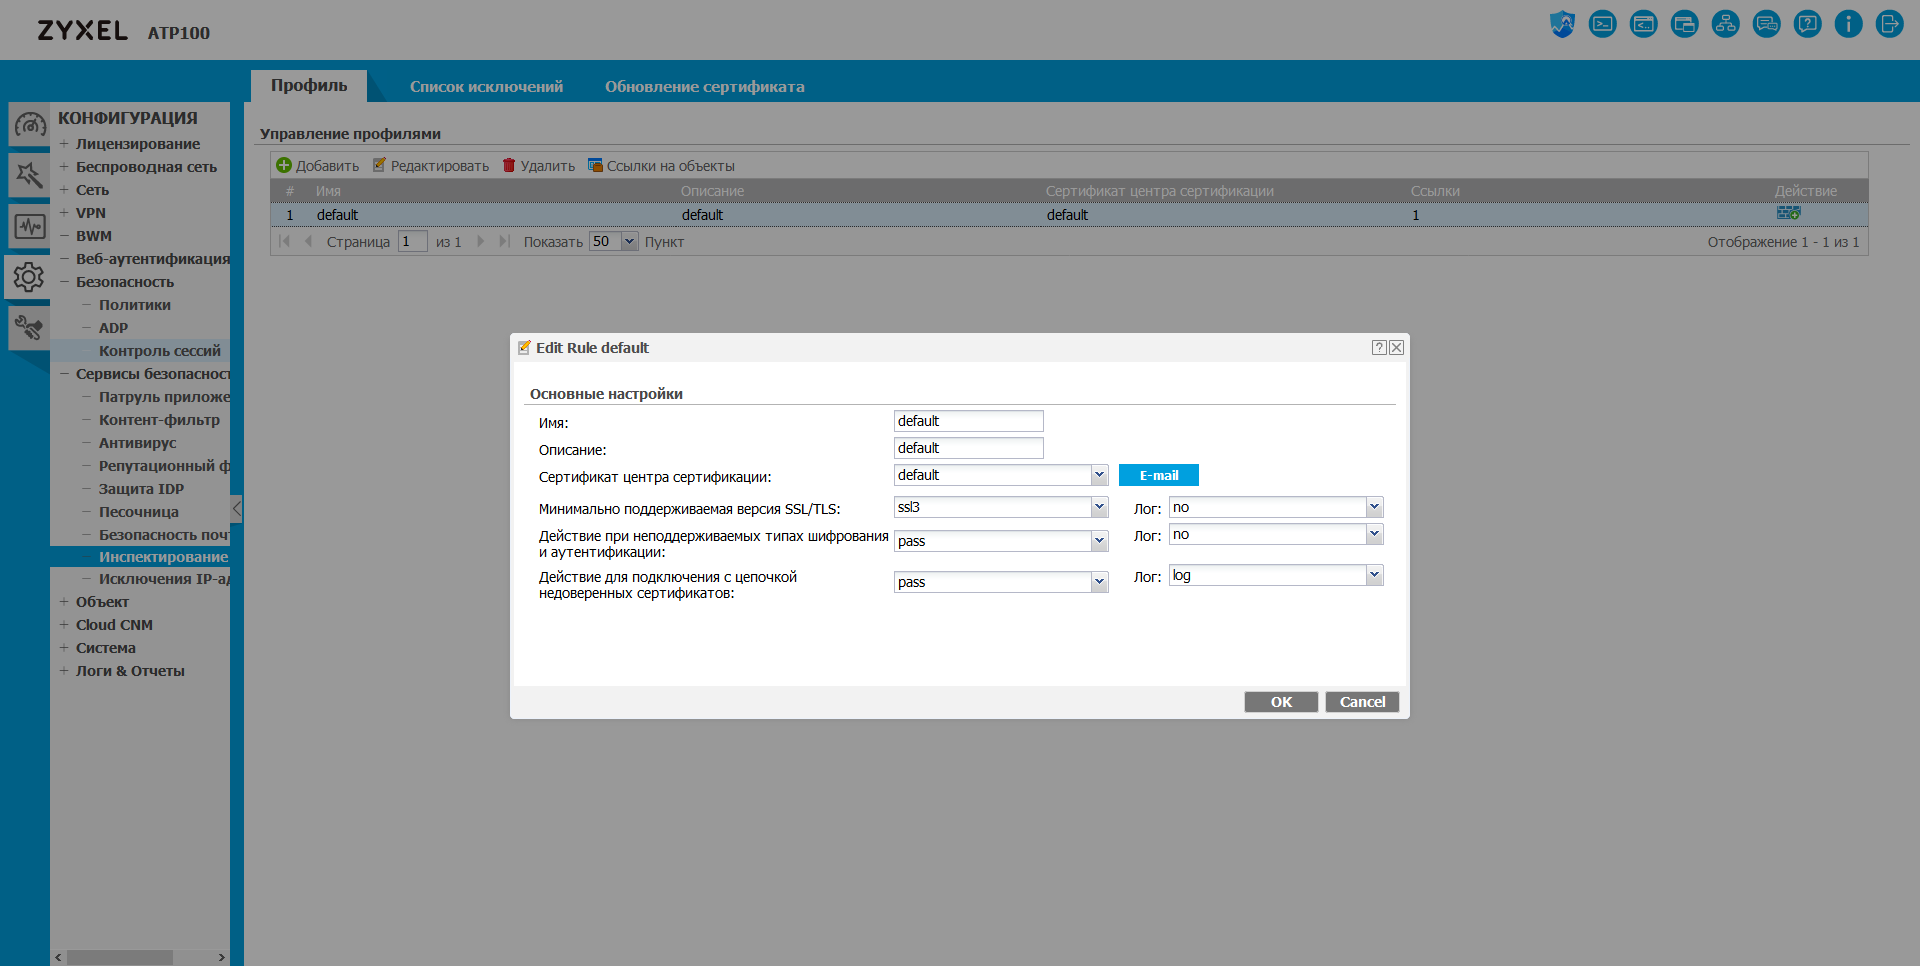1920x966 pixels.
Task: Click Cancel in the Edit Rule dialog
Action: [1362, 702]
